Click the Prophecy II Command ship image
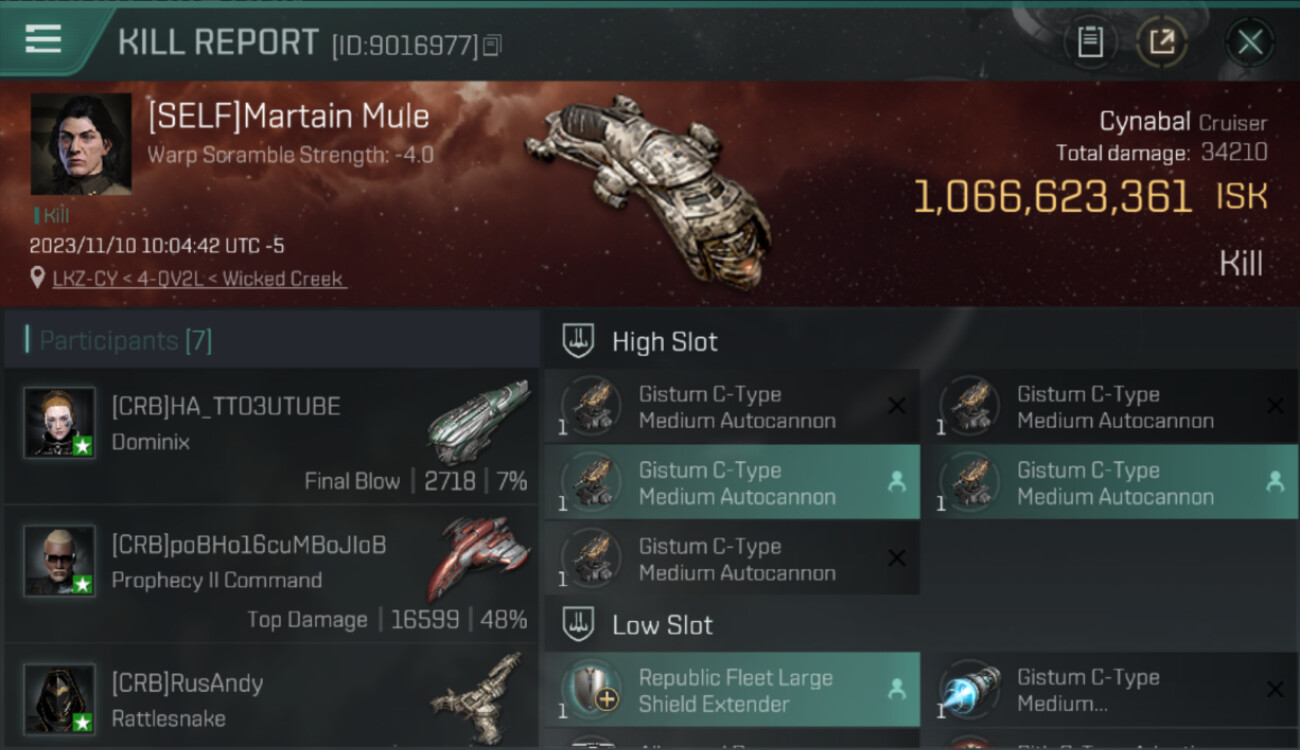The height and width of the screenshot is (750, 1300). click(478, 558)
